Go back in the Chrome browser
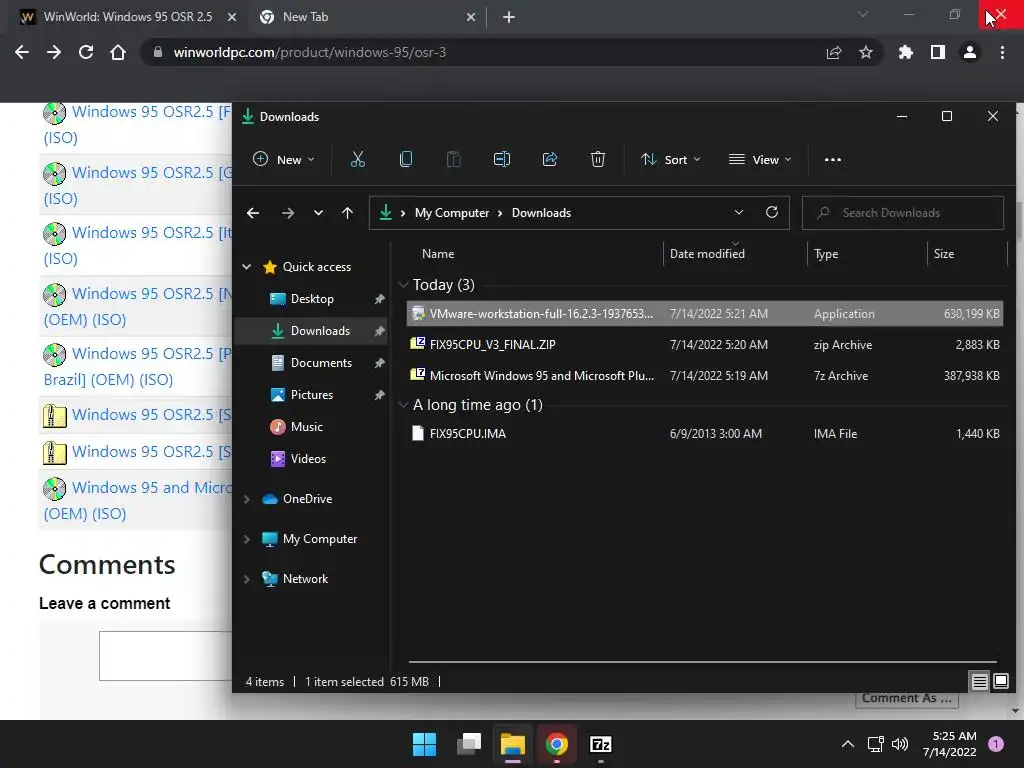This screenshot has width=1024, height=768. [x=22, y=52]
